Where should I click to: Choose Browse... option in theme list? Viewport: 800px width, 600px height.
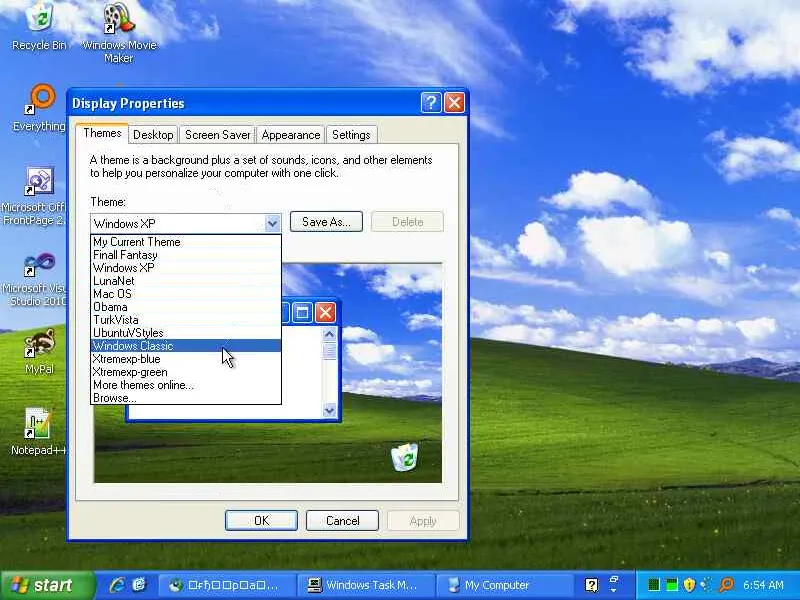point(186,398)
